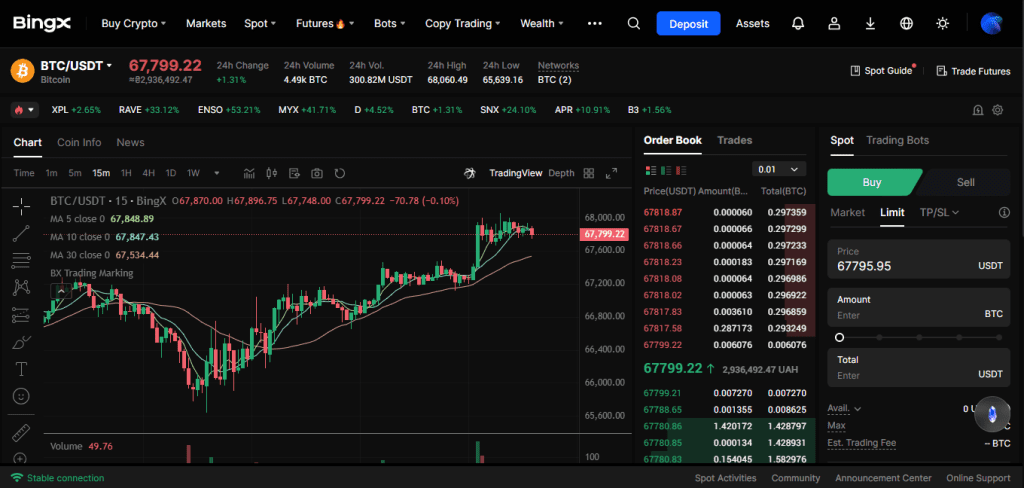The width and height of the screenshot is (1024, 488).
Task: Open the 0.01 price precision dropdown
Action: [779, 169]
